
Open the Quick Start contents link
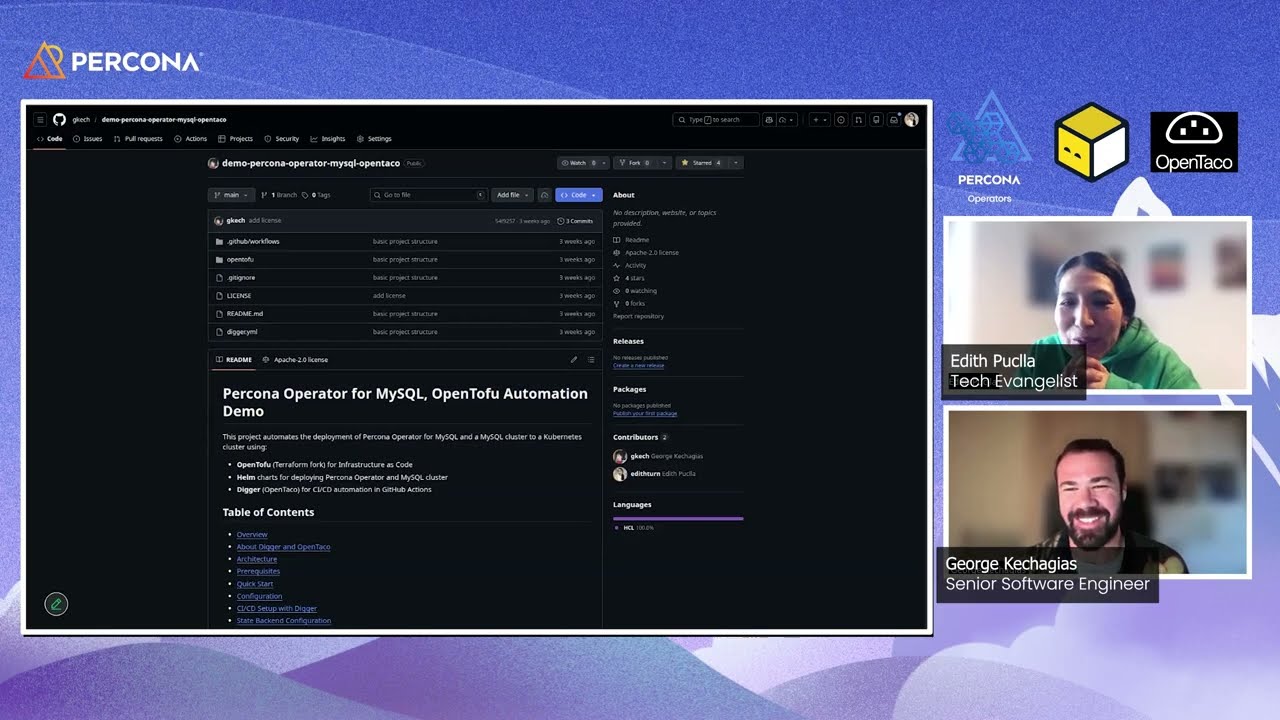pos(255,584)
